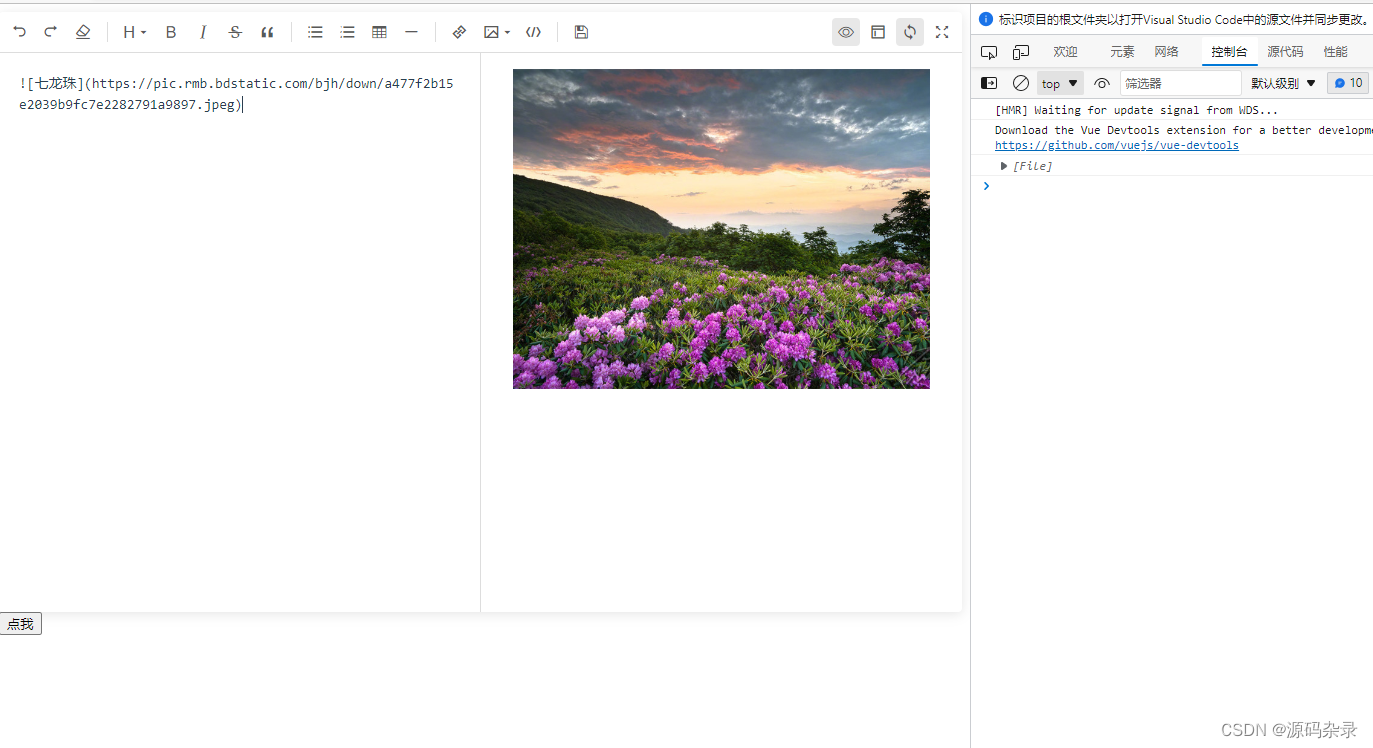Click the HMR waiting message
This screenshot has height=748, width=1373.
pyautogui.click(x=1136, y=110)
